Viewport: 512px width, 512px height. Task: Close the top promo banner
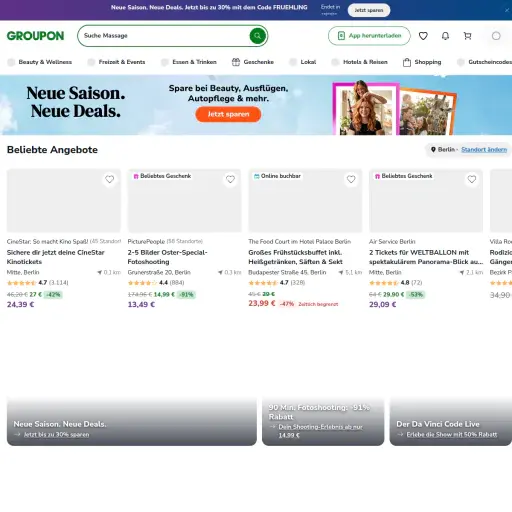507,10
